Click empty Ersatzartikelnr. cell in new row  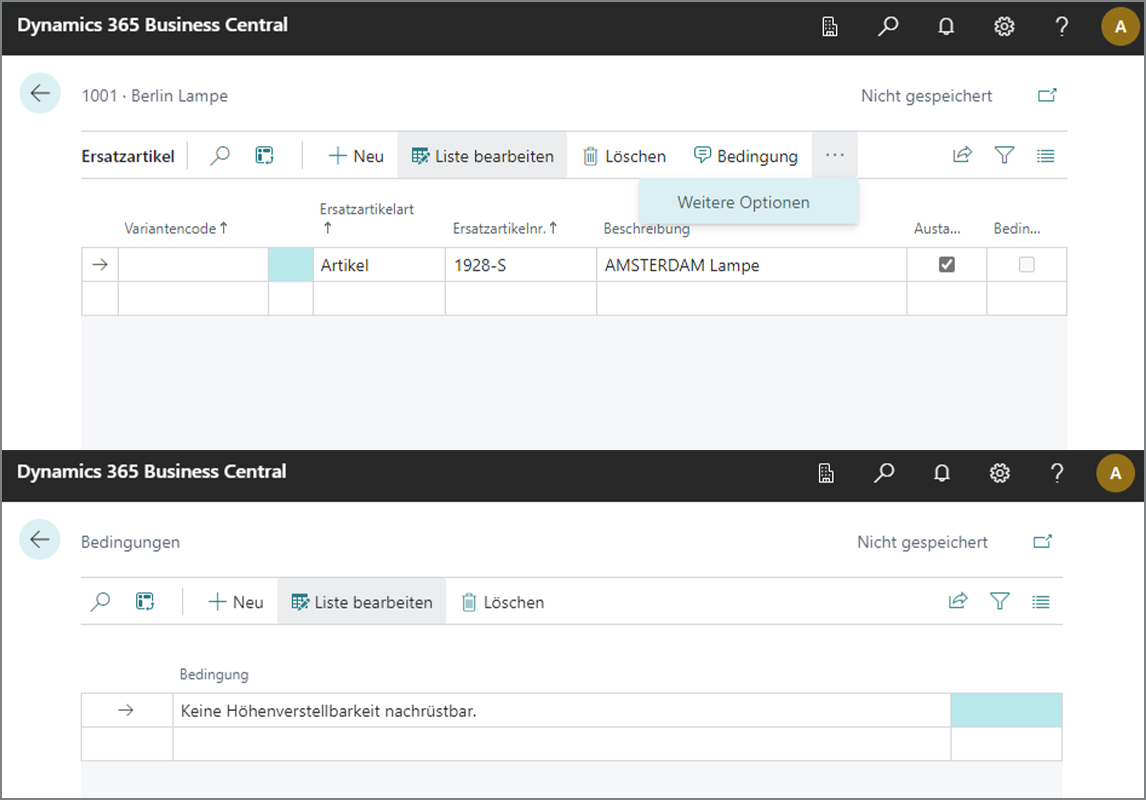(x=520, y=298)
